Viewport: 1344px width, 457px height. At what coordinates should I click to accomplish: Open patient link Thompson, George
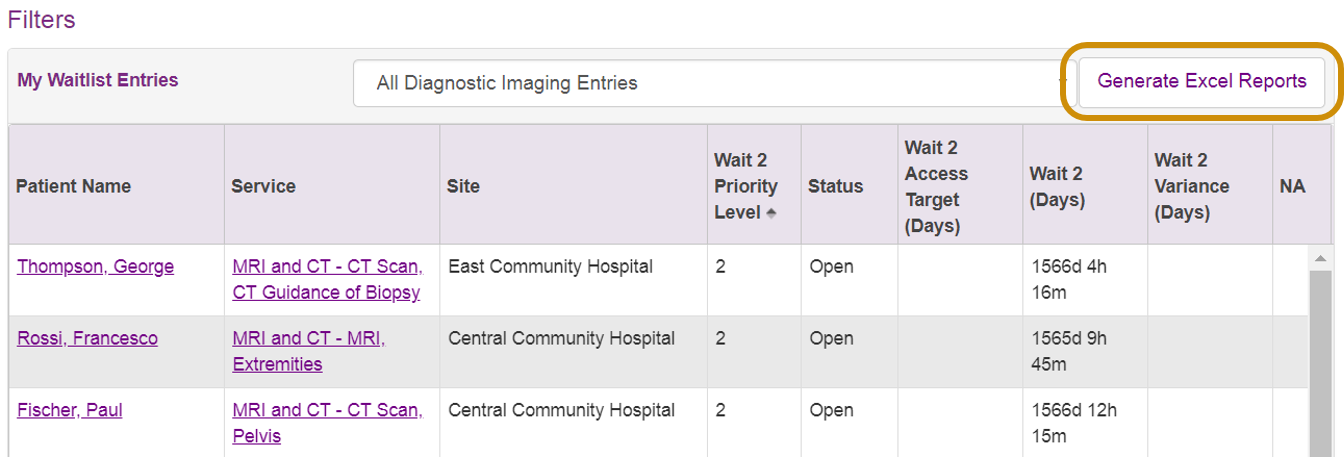click(x=95, y=267)
